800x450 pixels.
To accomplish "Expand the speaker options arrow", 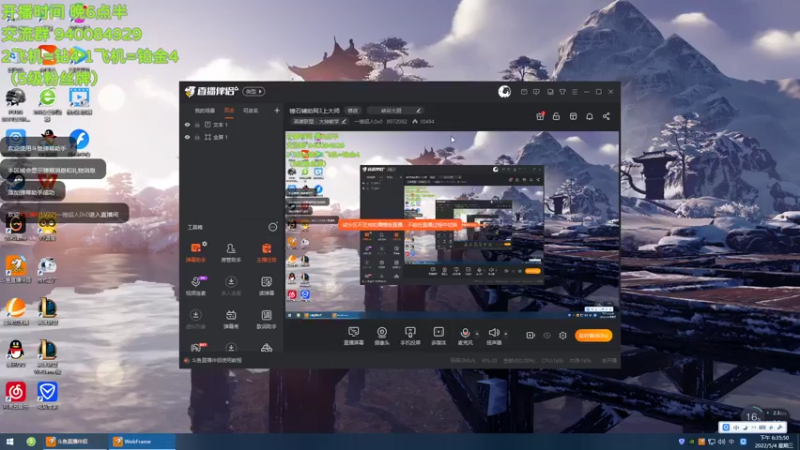I will [506, 334].
